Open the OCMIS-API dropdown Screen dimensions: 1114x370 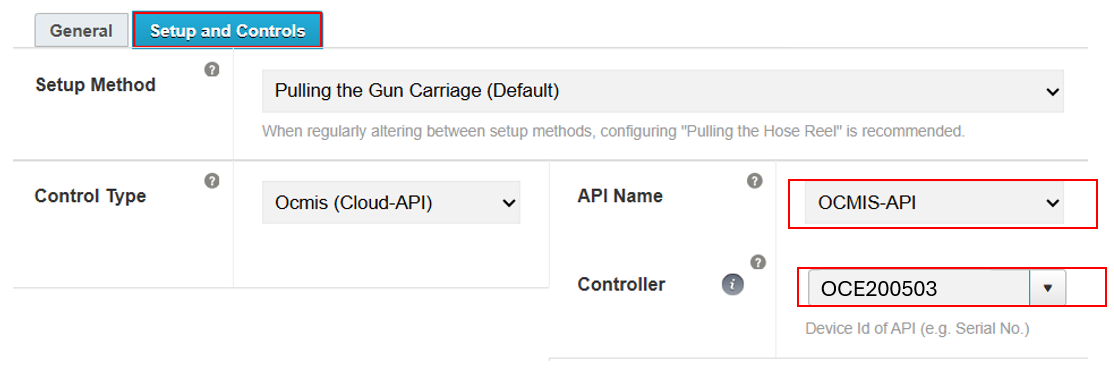point(934,202)
